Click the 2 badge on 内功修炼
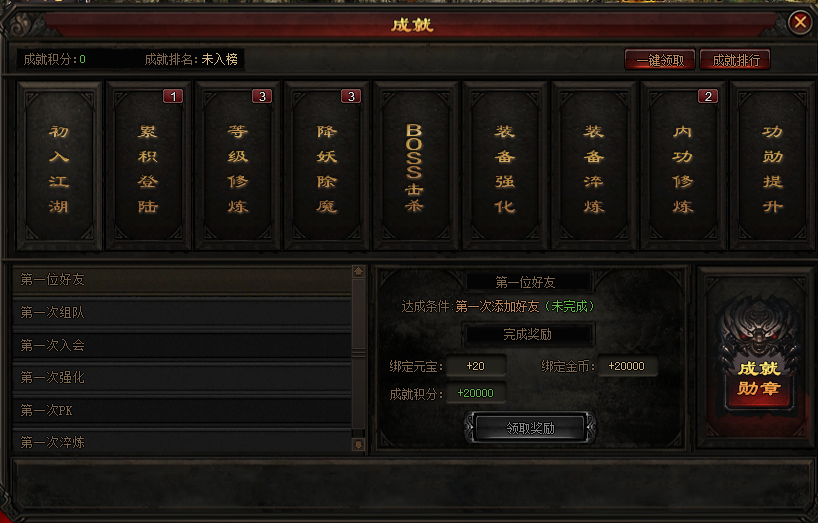 click(708, 96)
